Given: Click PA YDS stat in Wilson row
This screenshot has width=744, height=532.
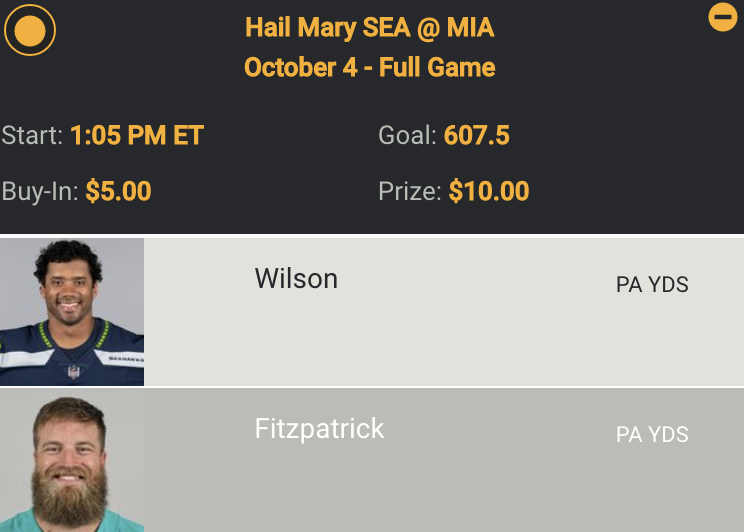Looking at the screenshot, I should click(x=652, y=285).
